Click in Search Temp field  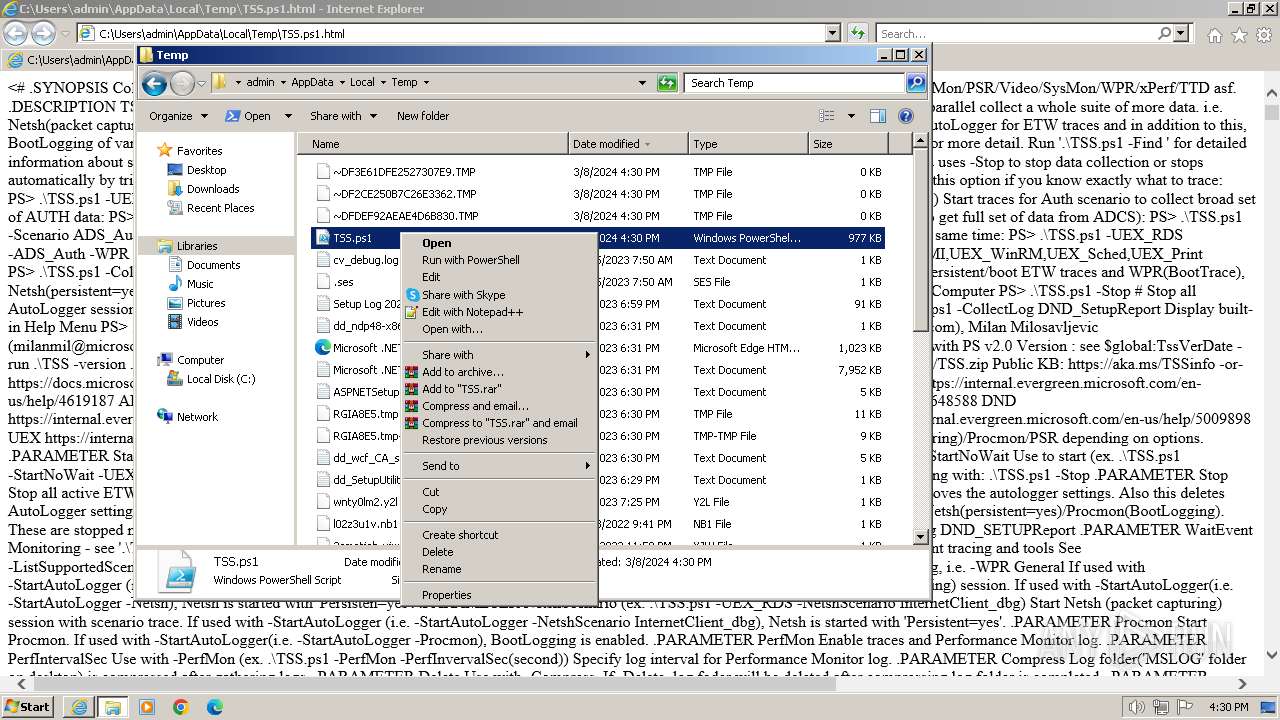tap(795, 83)
